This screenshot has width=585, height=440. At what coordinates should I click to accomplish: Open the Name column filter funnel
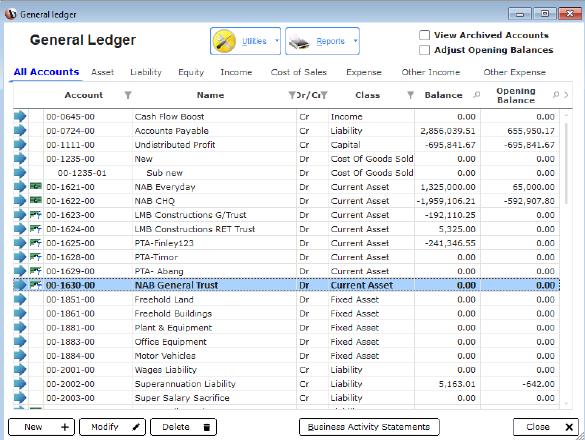click(292, 95)
